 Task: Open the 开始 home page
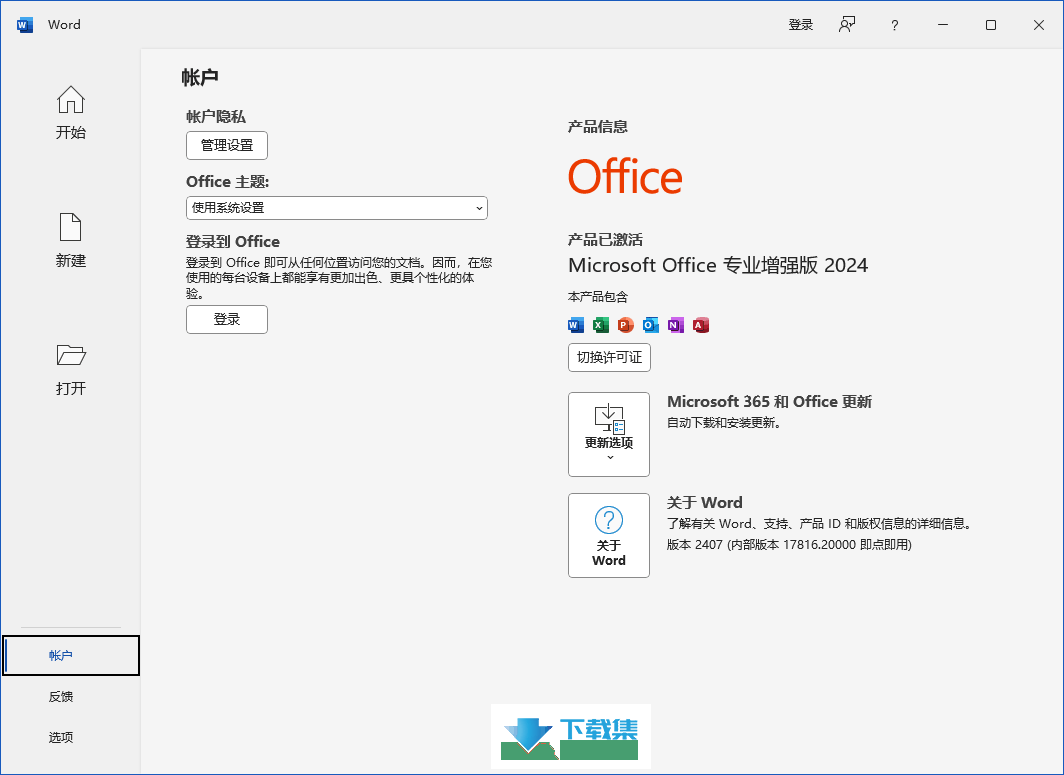[71, 113]
